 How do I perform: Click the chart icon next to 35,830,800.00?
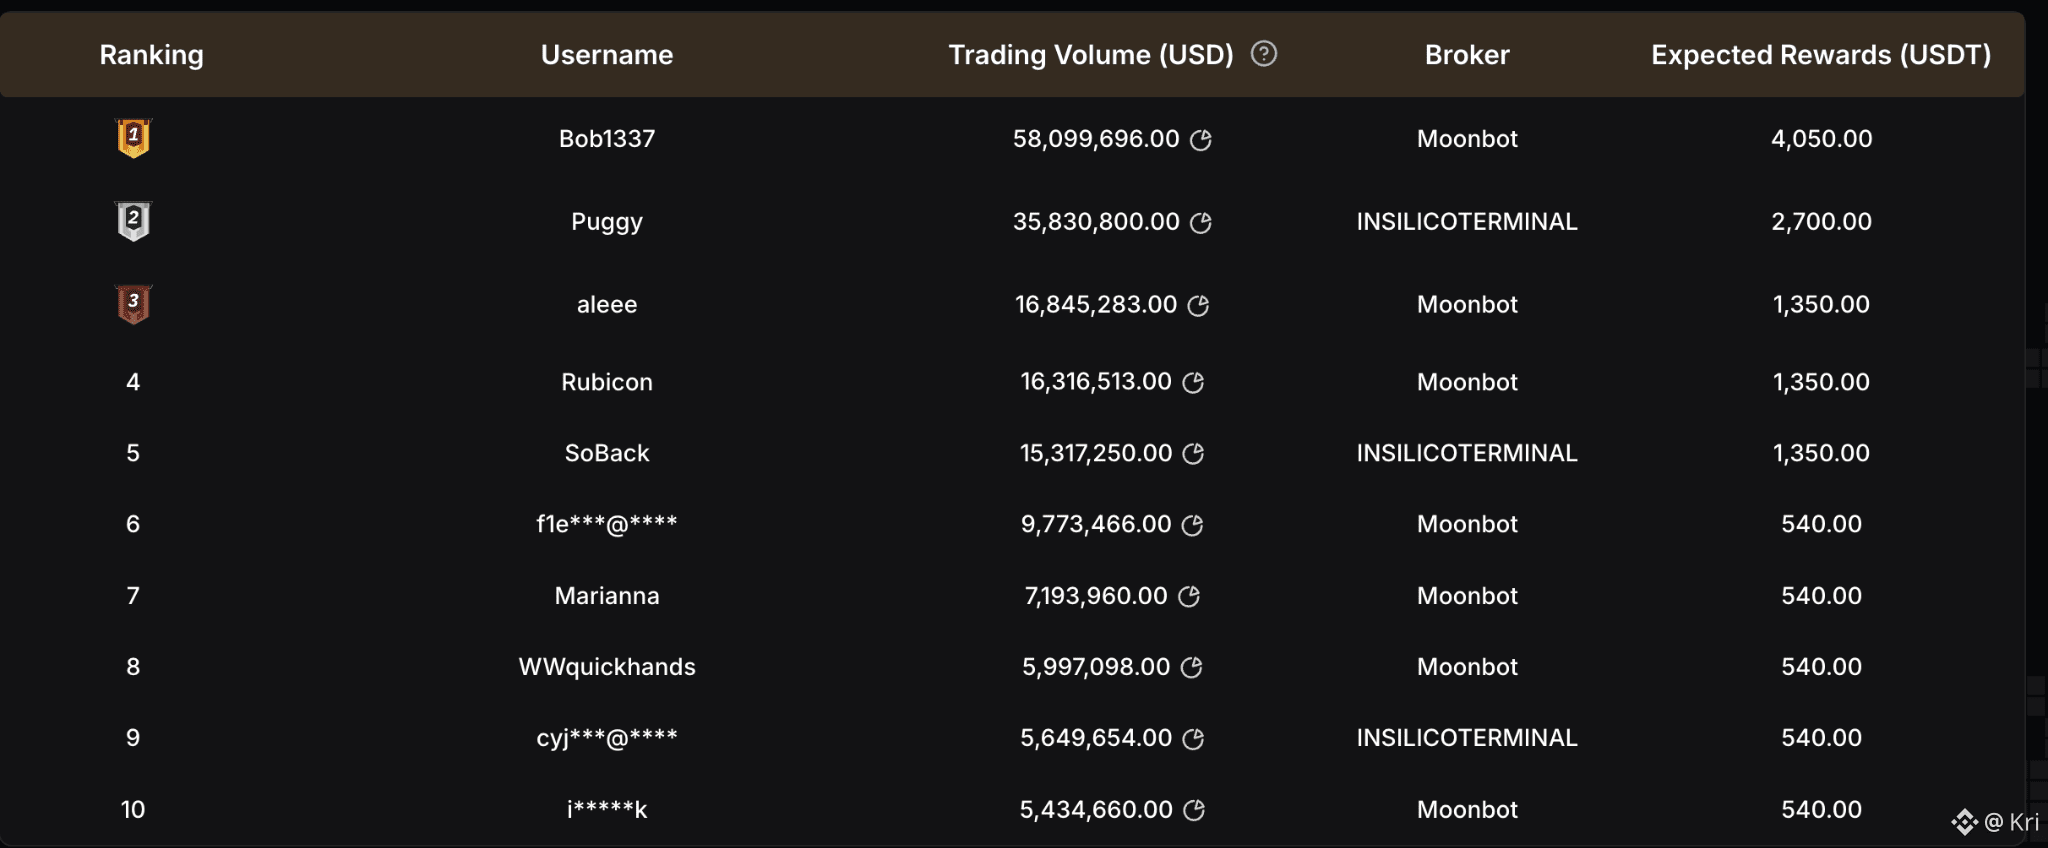coord(1201,223)
